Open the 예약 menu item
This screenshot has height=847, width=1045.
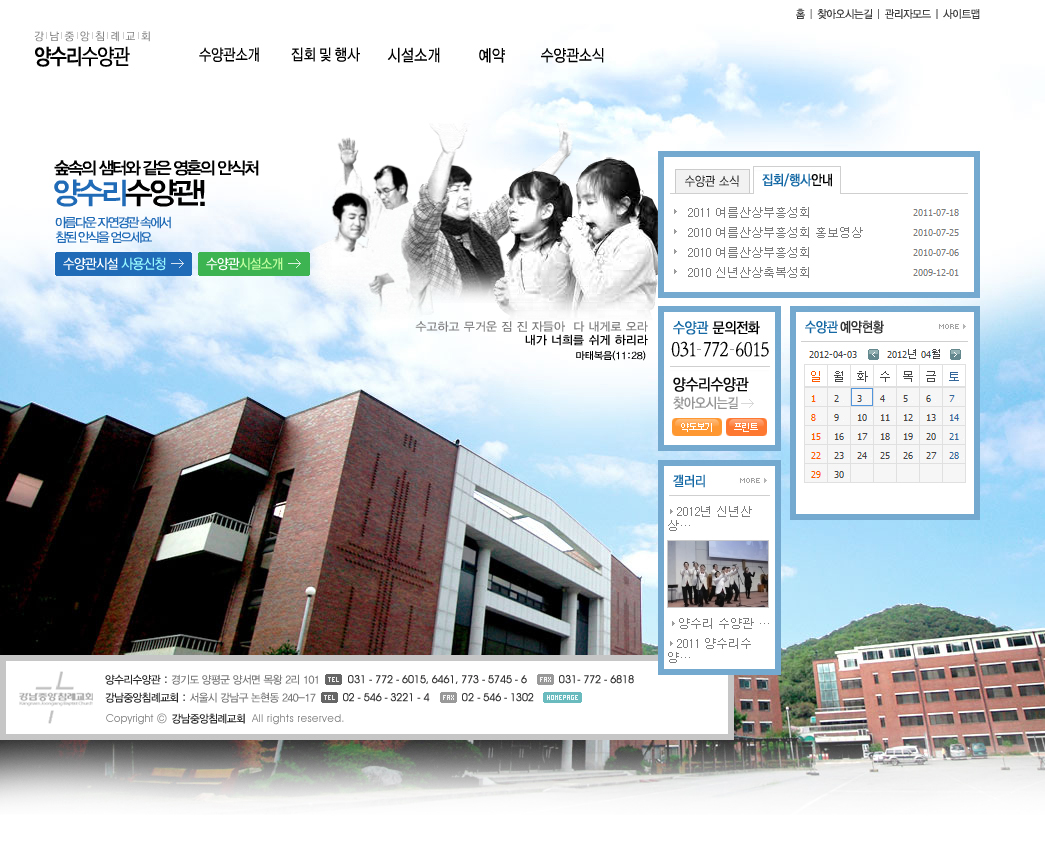491,55
